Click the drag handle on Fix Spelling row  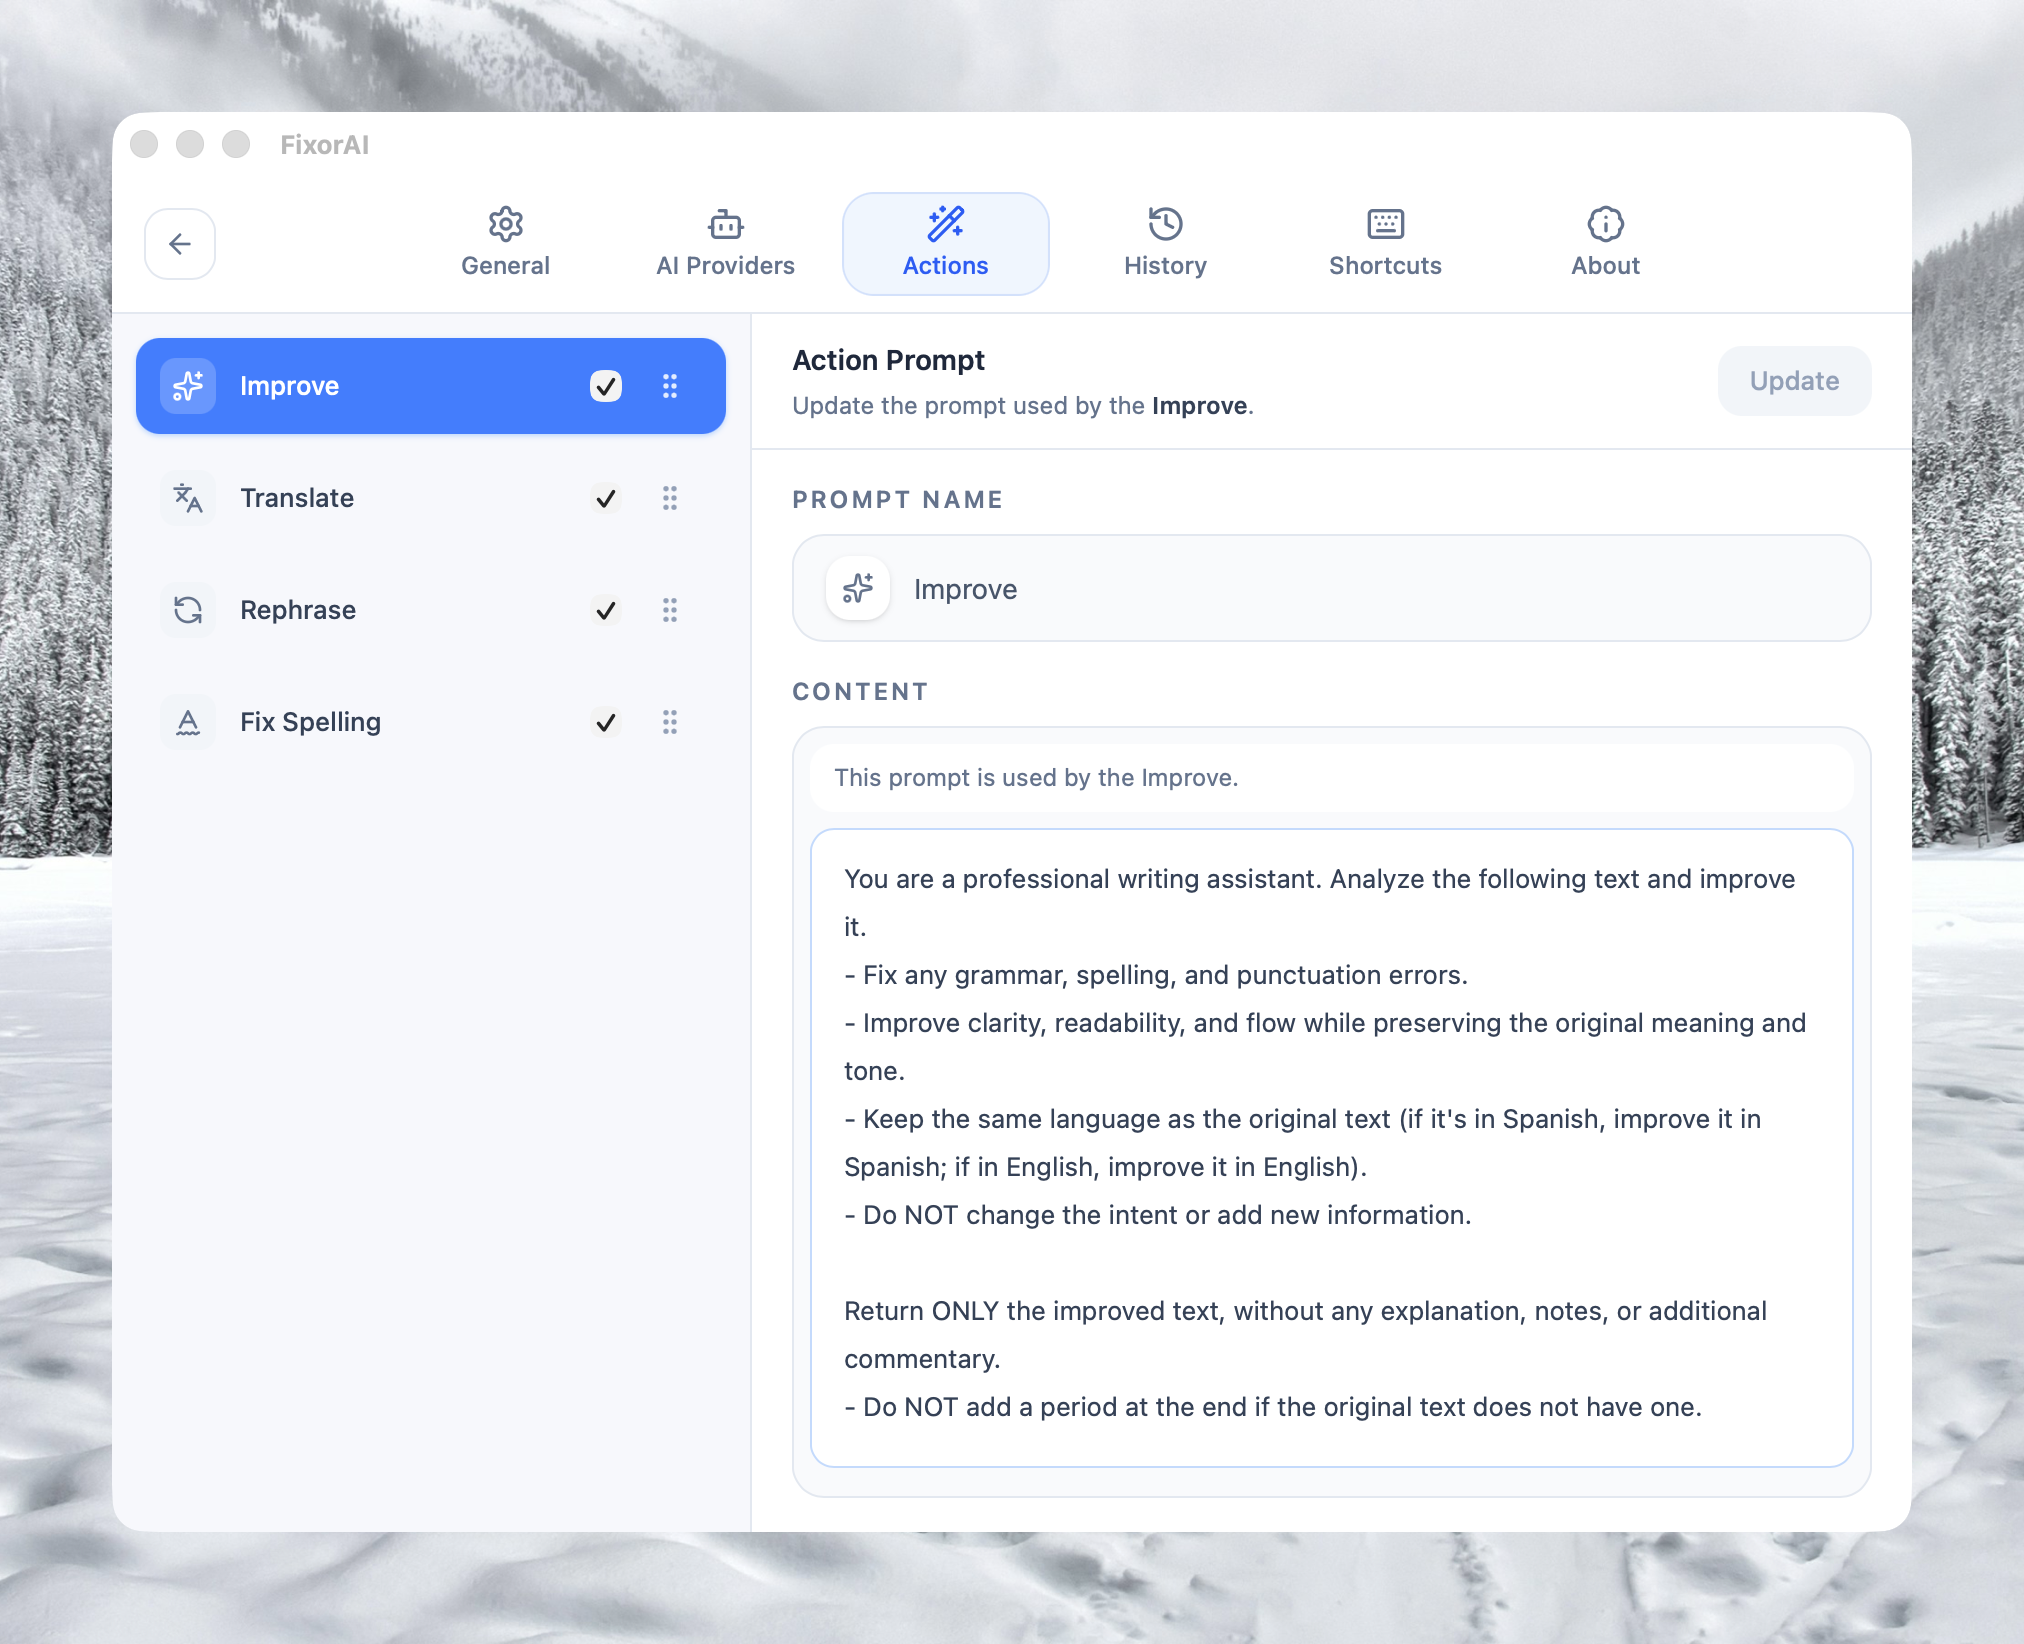pyautogui.click(x=670, y=722)
